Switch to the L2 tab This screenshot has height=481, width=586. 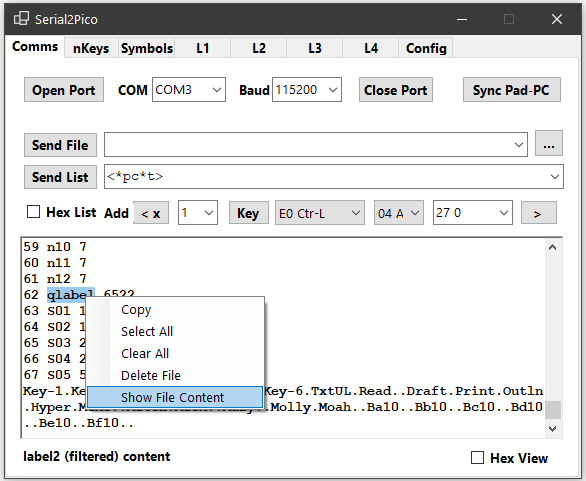pos(259,48)
